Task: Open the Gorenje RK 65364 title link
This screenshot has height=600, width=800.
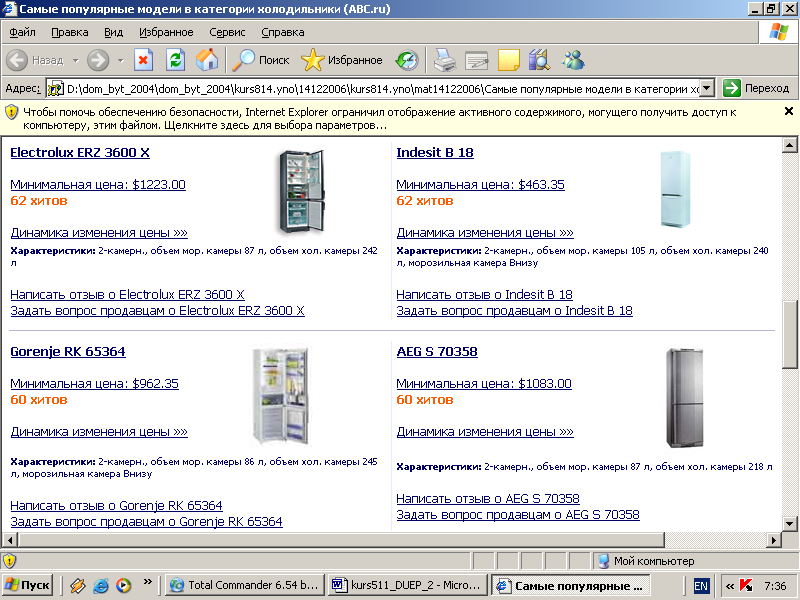Action: [x=68, y=352]
